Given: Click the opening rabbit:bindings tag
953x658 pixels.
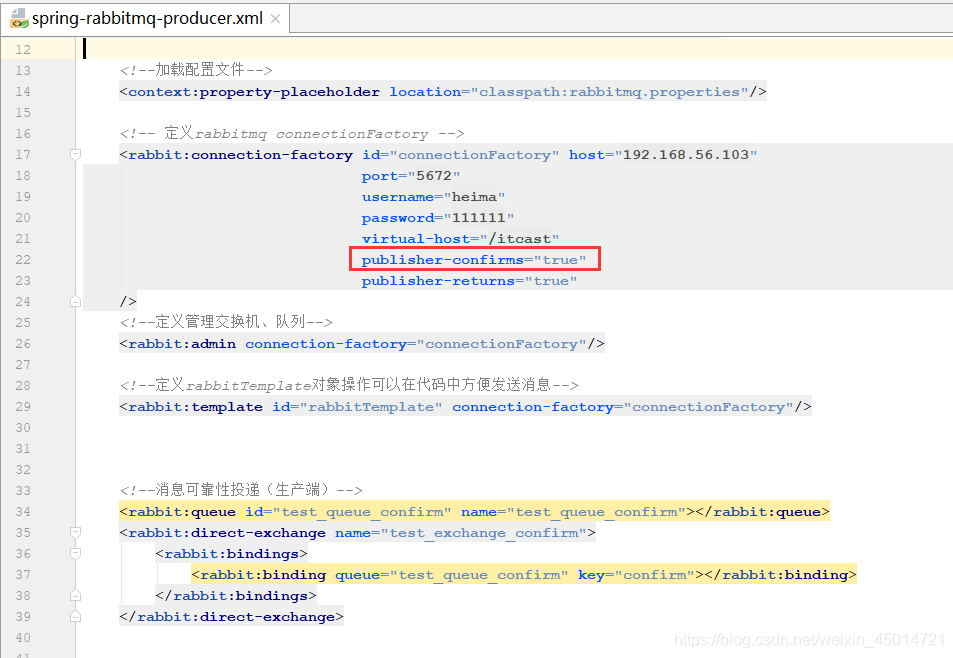Looking at the screenshot, I should (x=232, y=553).
